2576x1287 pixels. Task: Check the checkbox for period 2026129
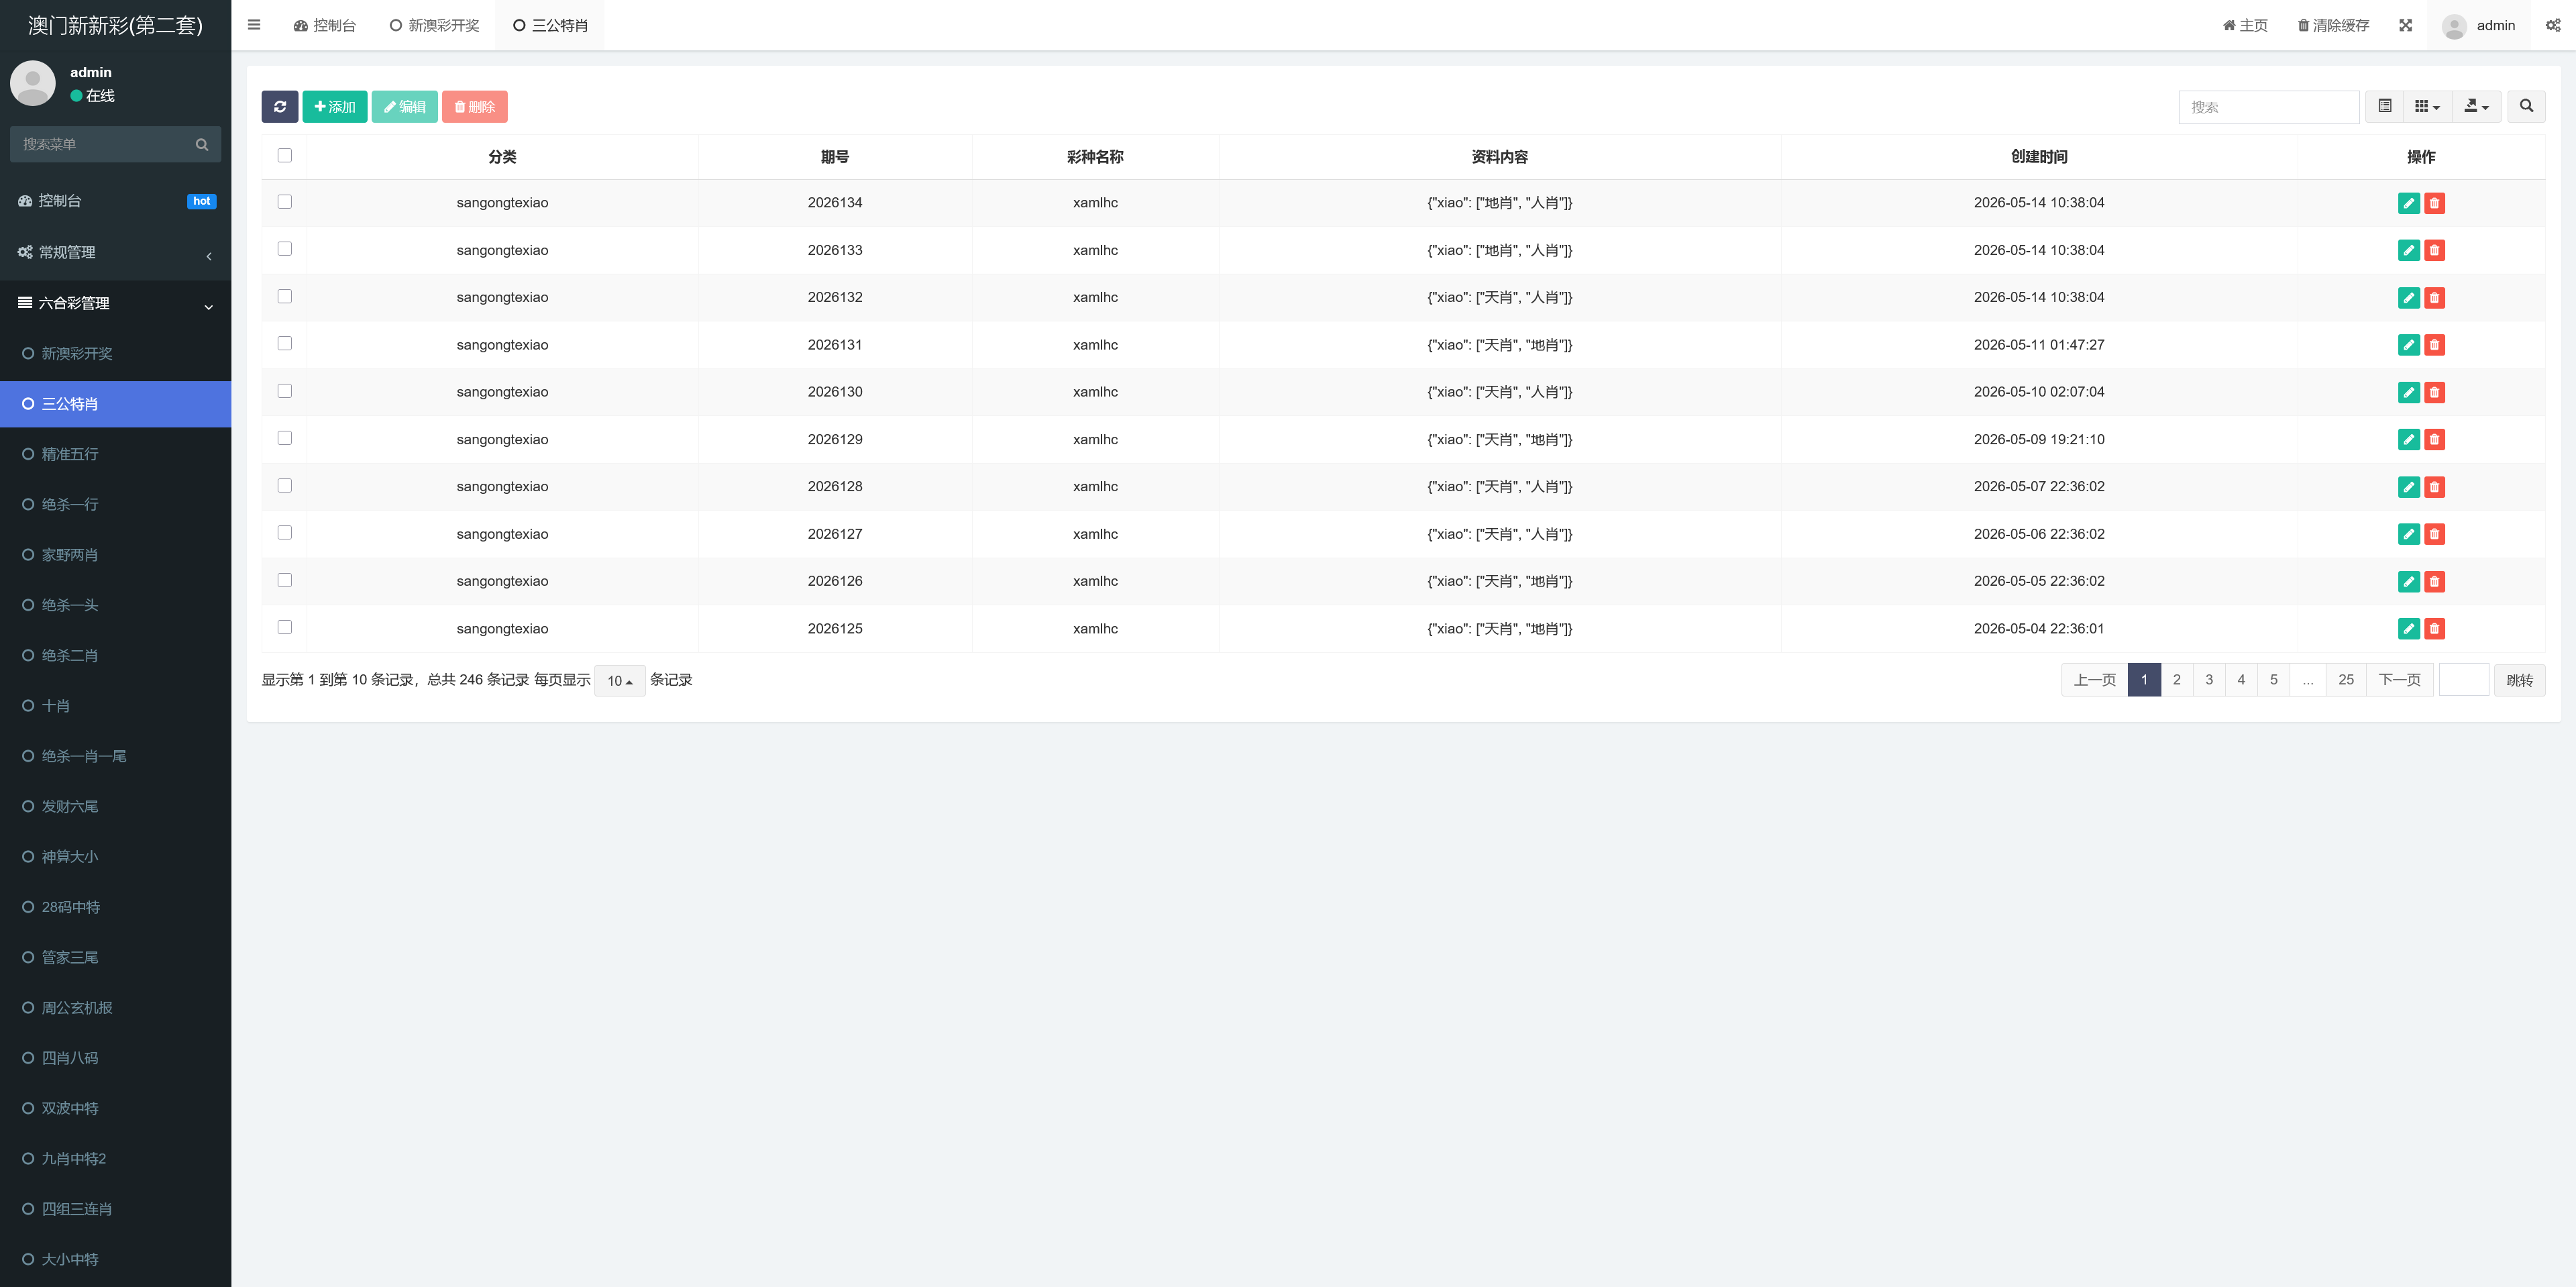pos(285,438)
